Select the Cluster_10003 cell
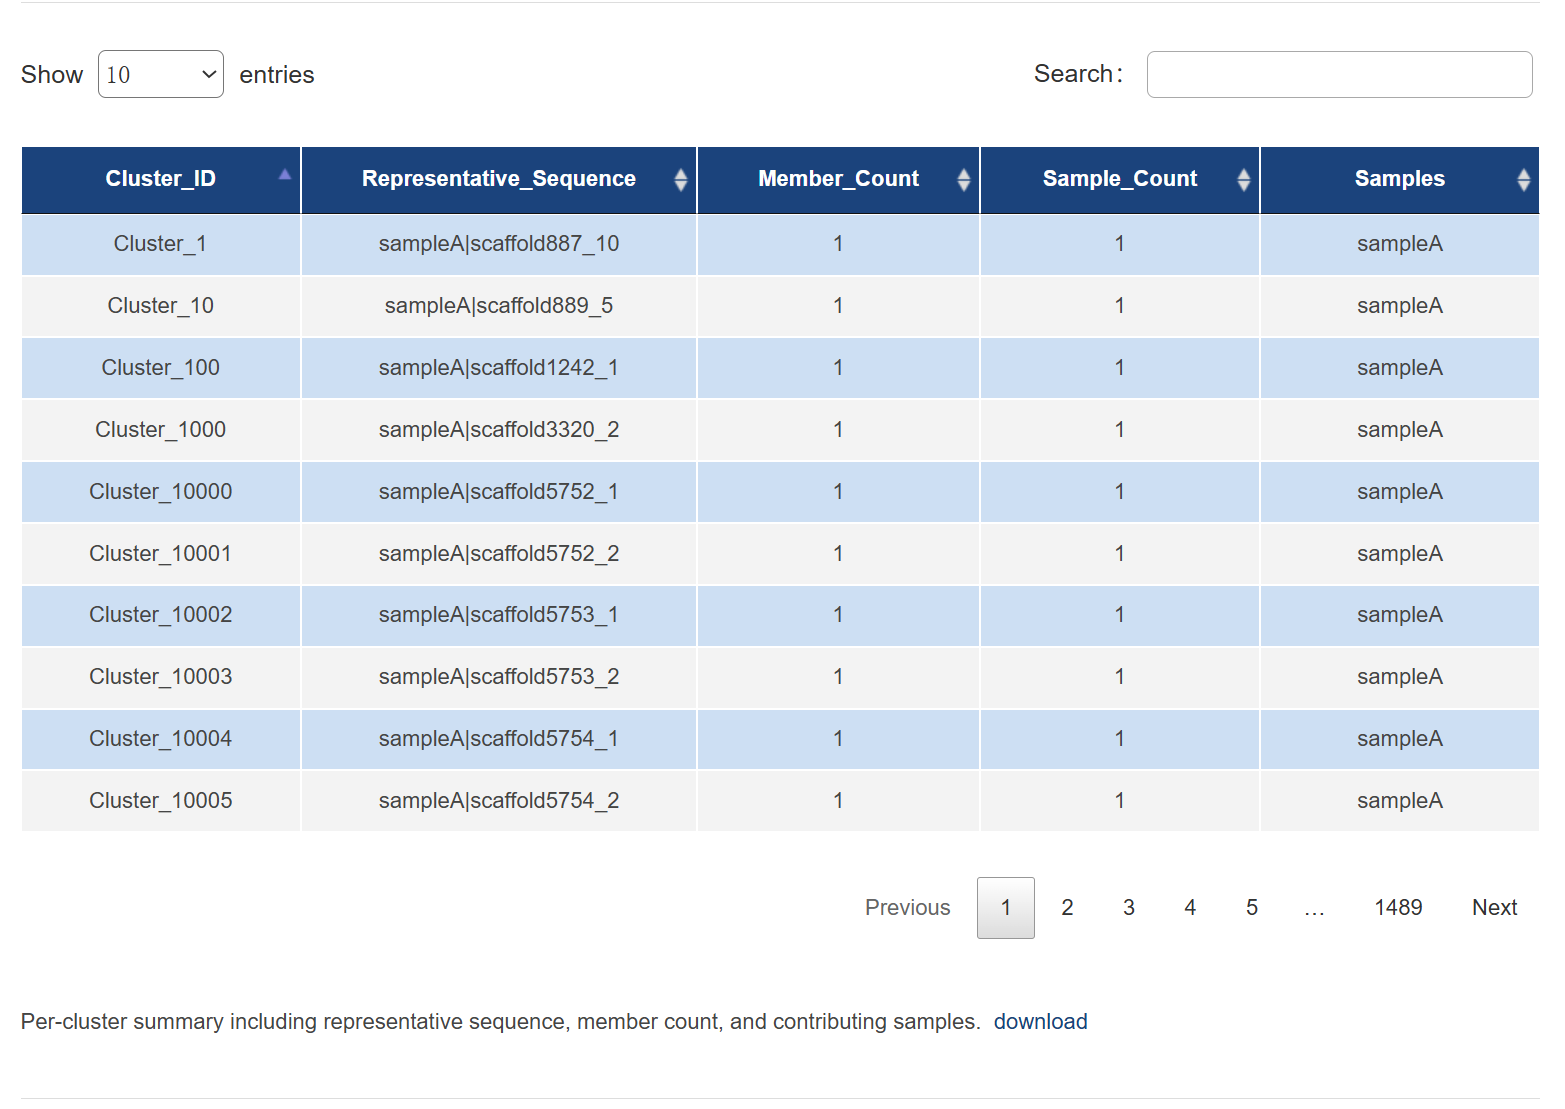1565x1109 pixels. pyautogui.click(x=161, y=677)
